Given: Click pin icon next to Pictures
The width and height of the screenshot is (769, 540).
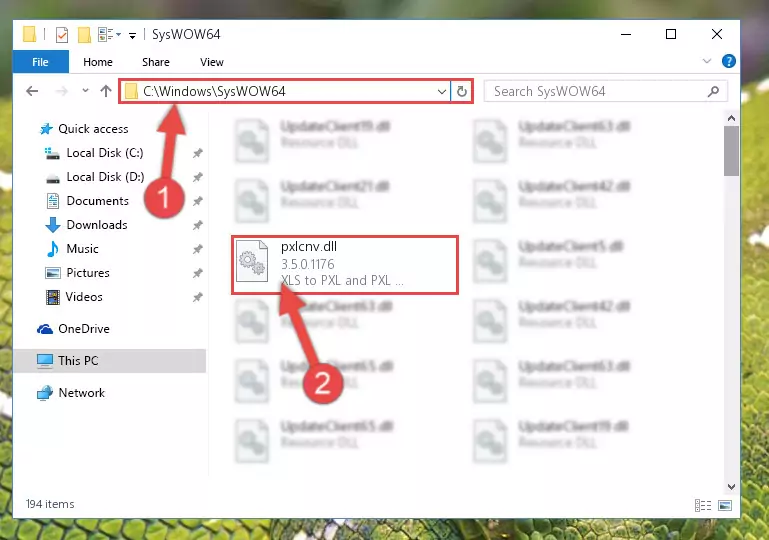Looking at the screenshot, I should coord(198,273).
